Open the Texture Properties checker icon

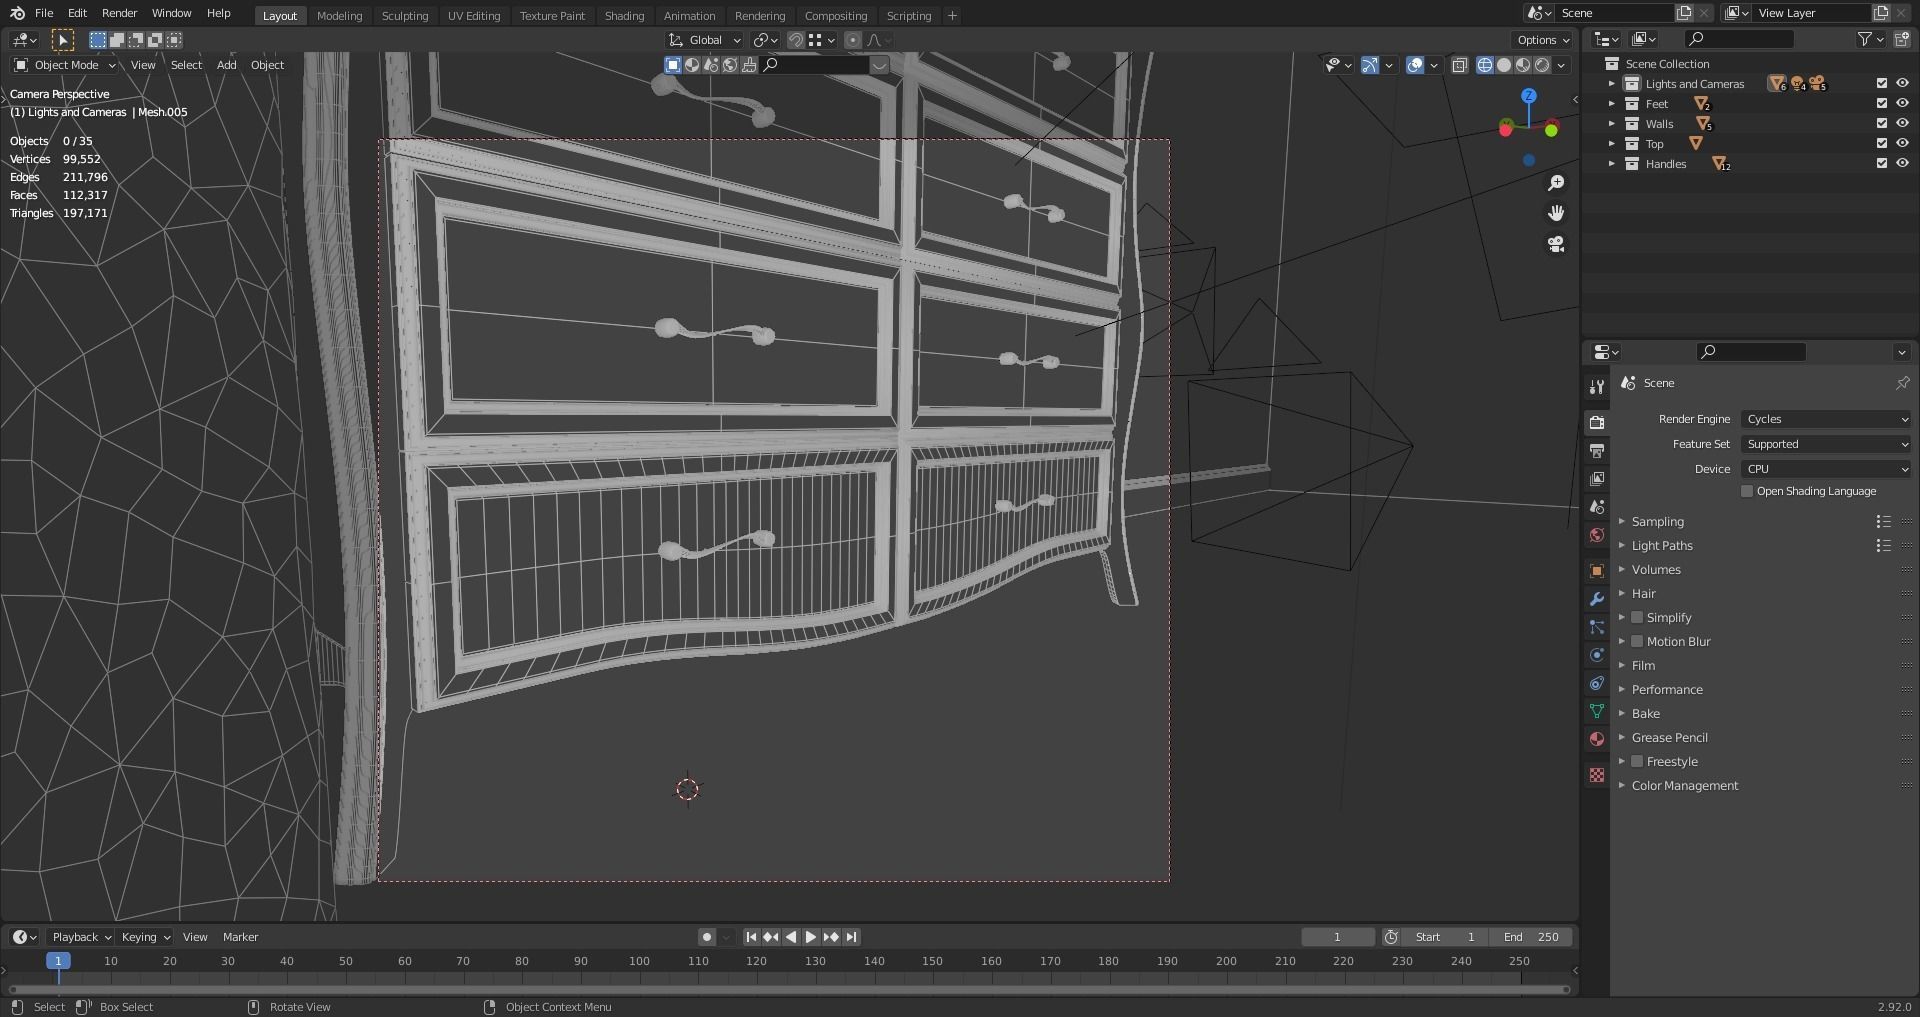pyautogui.click(x=1597, y=775)
